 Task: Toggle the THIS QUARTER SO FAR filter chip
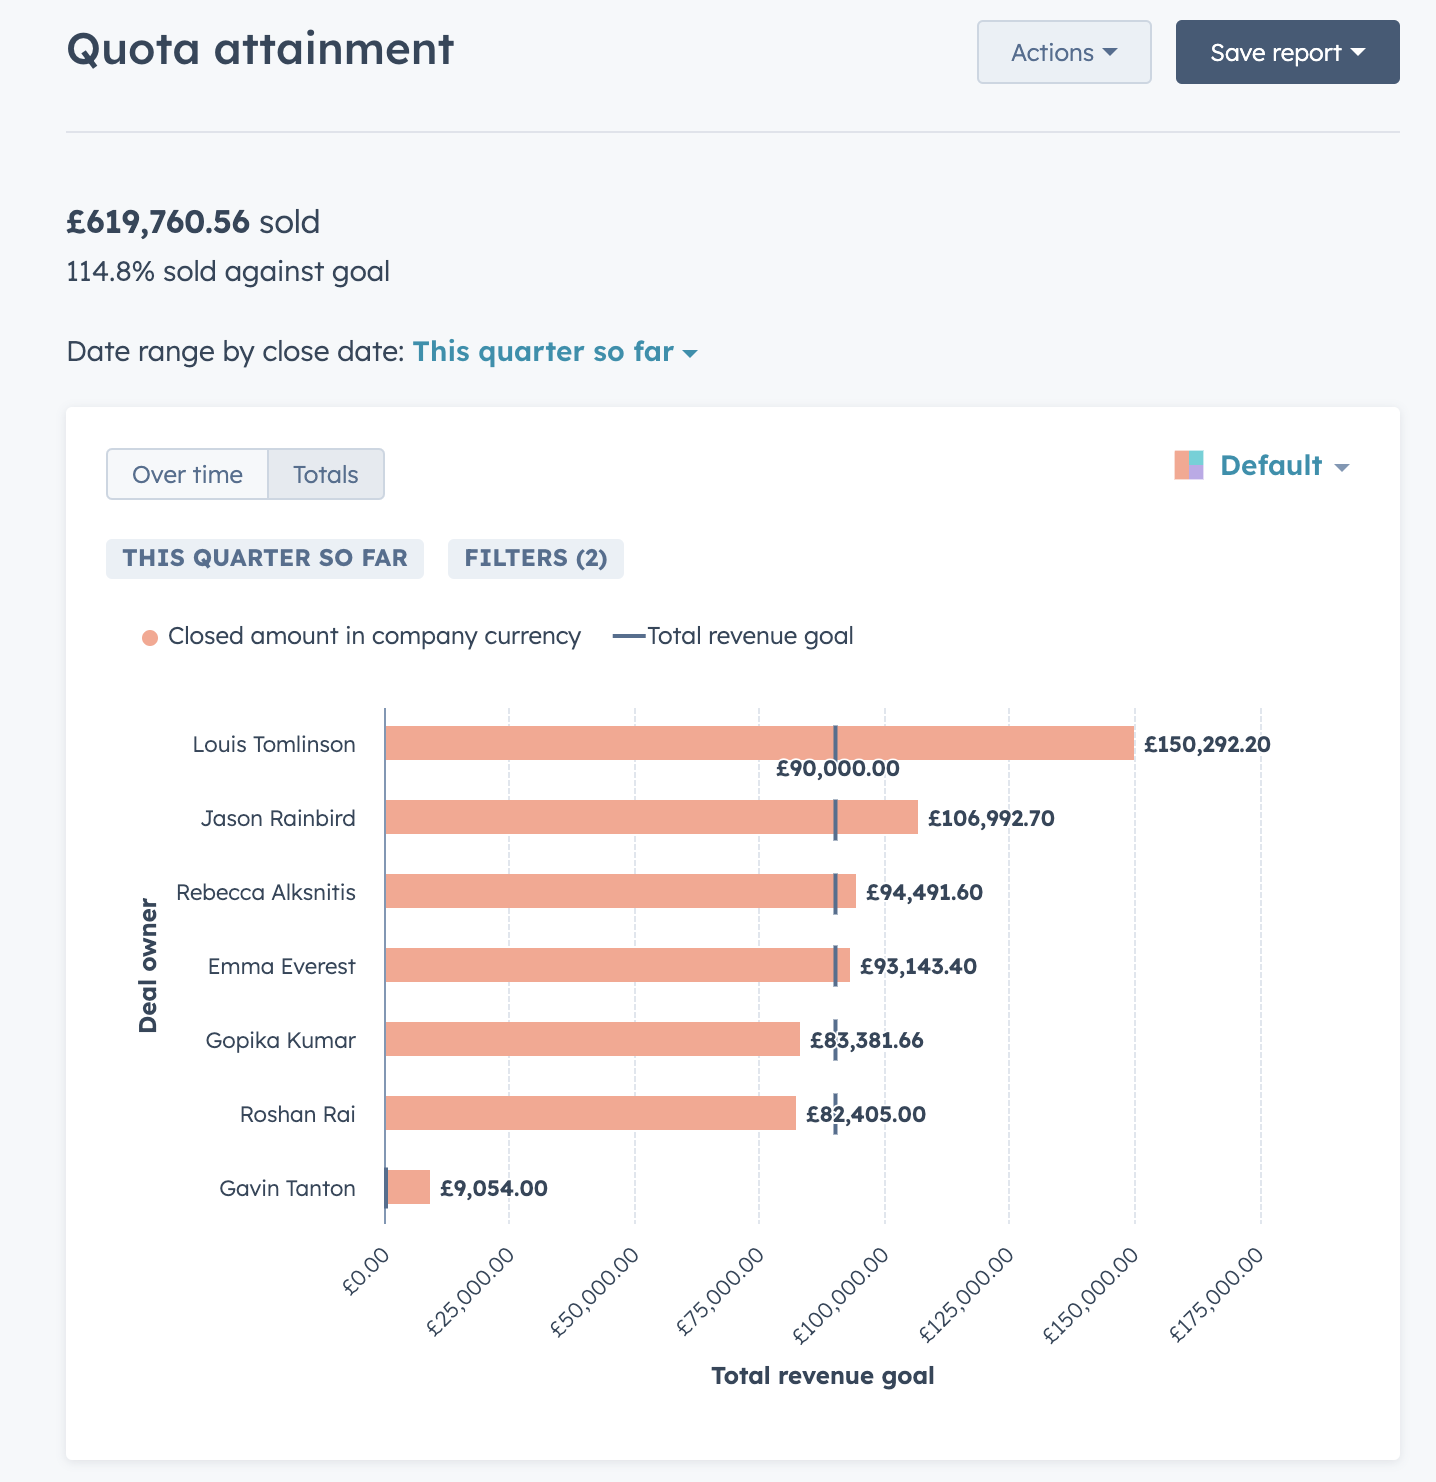[264, 558]
